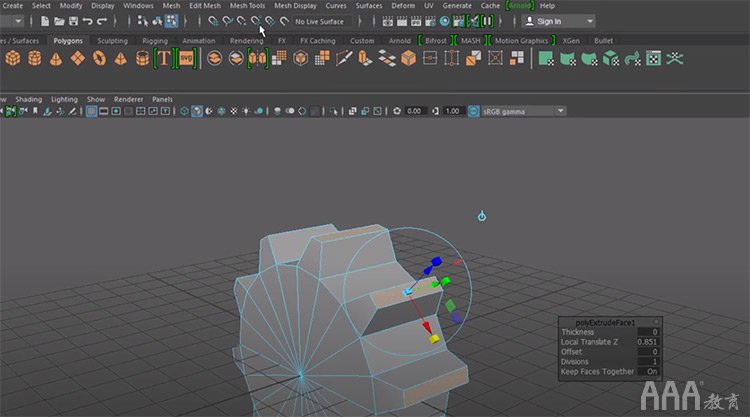Click the viewport gamma 1.00 field
Viewport: 750px width, 417px height.
tap(452, 111)
